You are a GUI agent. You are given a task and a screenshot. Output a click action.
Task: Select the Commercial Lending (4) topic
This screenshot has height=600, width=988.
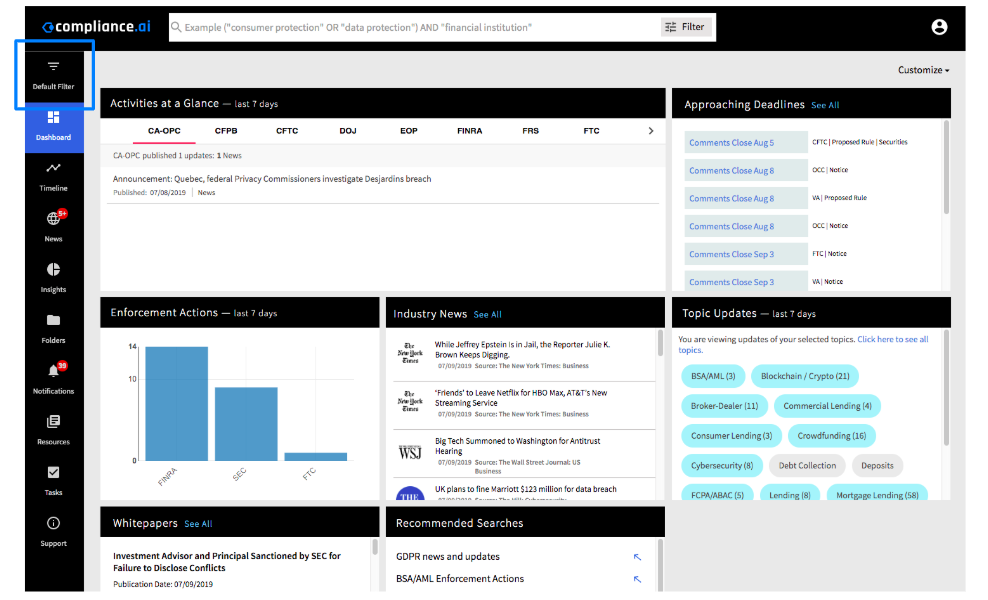[x=827, y=406]
